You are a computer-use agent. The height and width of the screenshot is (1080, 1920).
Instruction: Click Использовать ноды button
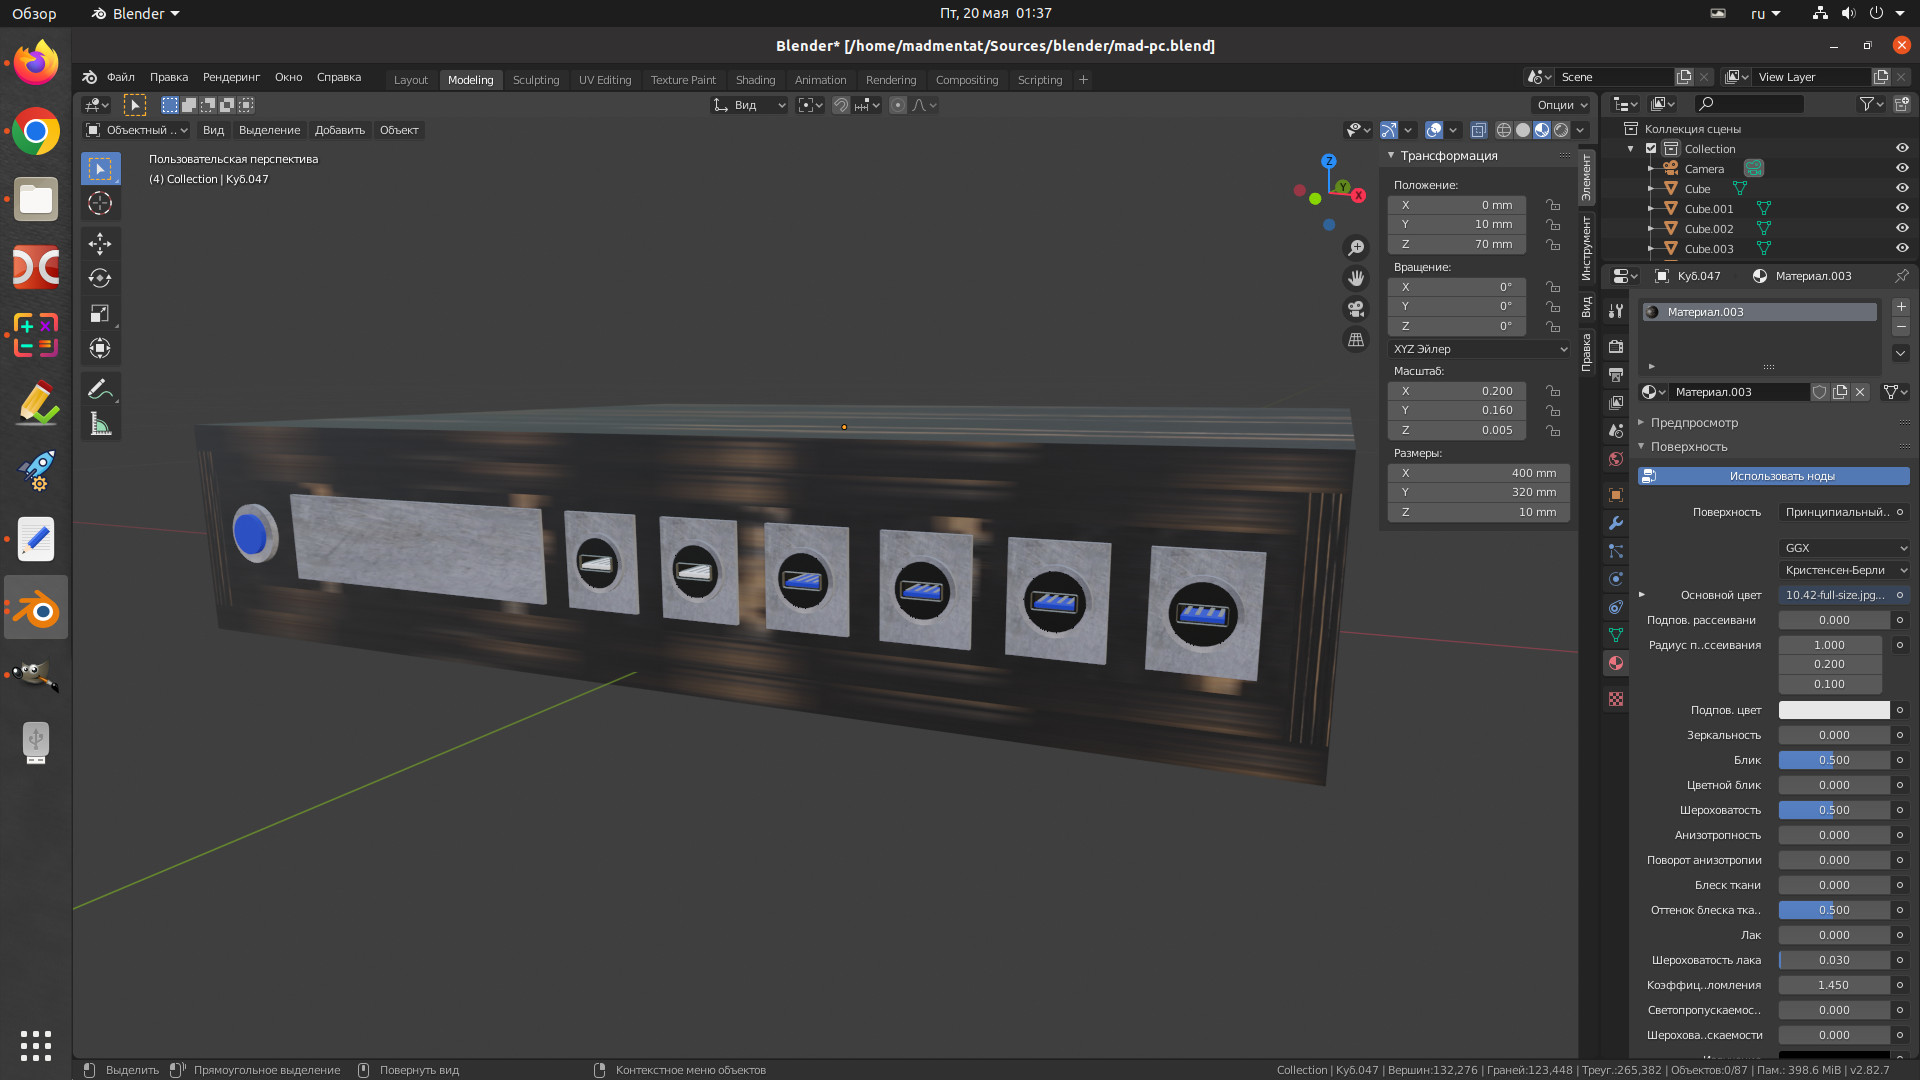1779,475
